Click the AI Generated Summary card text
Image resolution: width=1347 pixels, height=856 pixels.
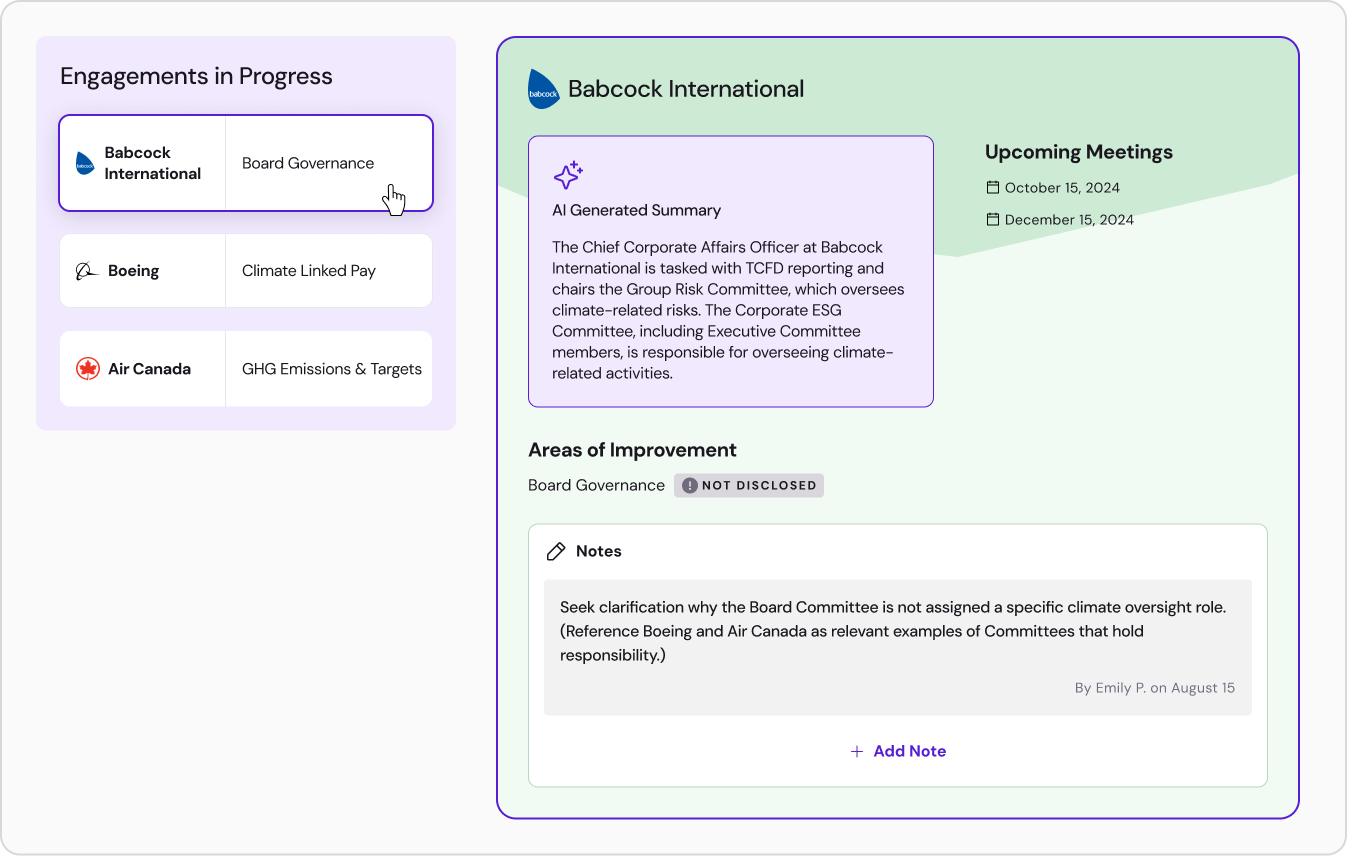[730, 310]
